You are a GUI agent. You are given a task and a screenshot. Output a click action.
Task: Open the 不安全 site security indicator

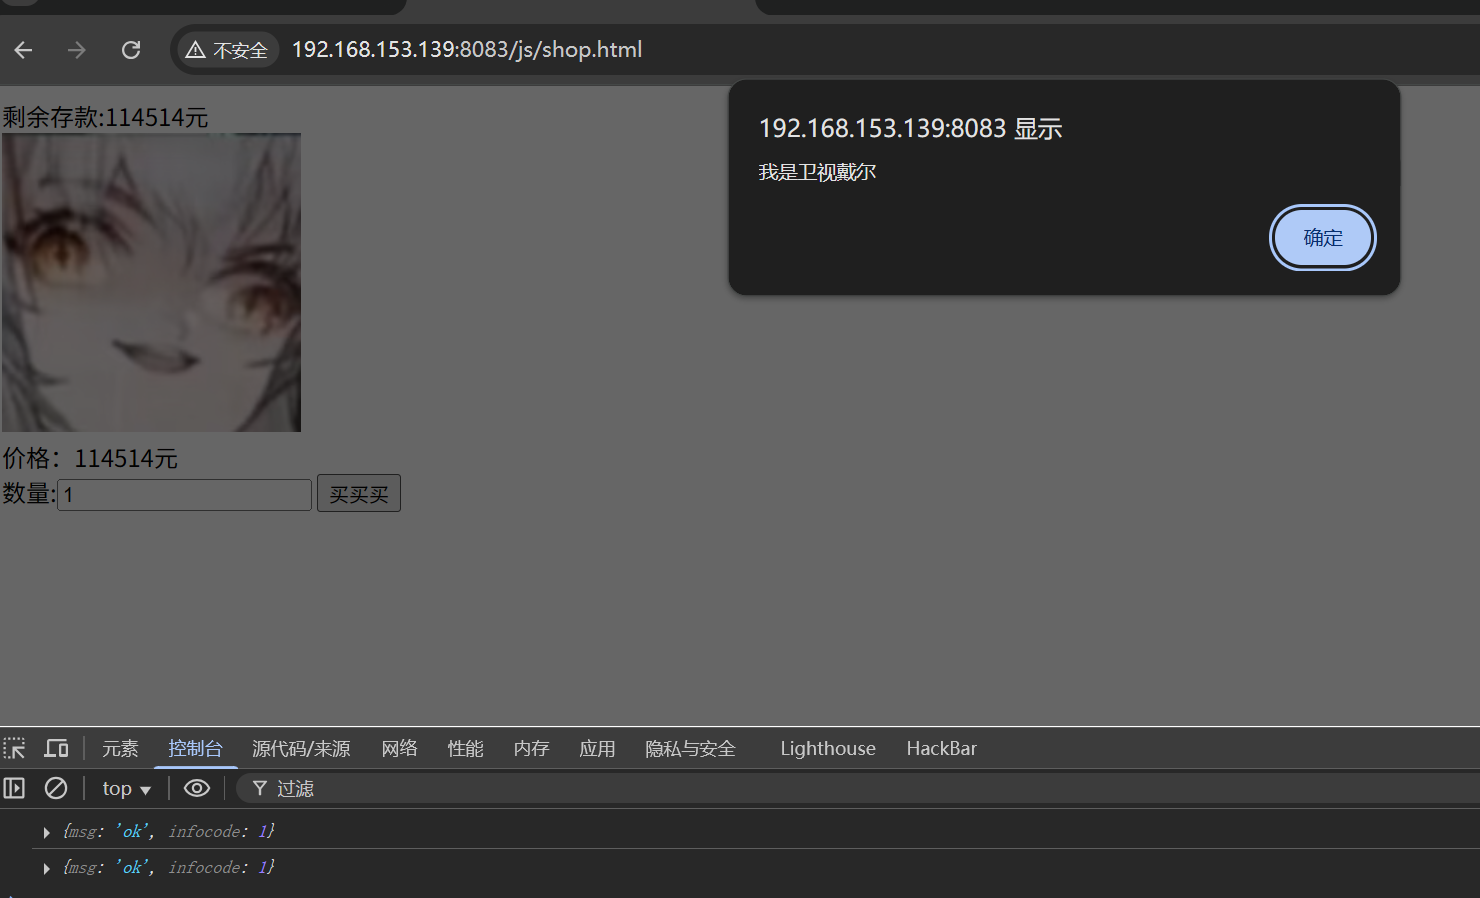(227, 50)
